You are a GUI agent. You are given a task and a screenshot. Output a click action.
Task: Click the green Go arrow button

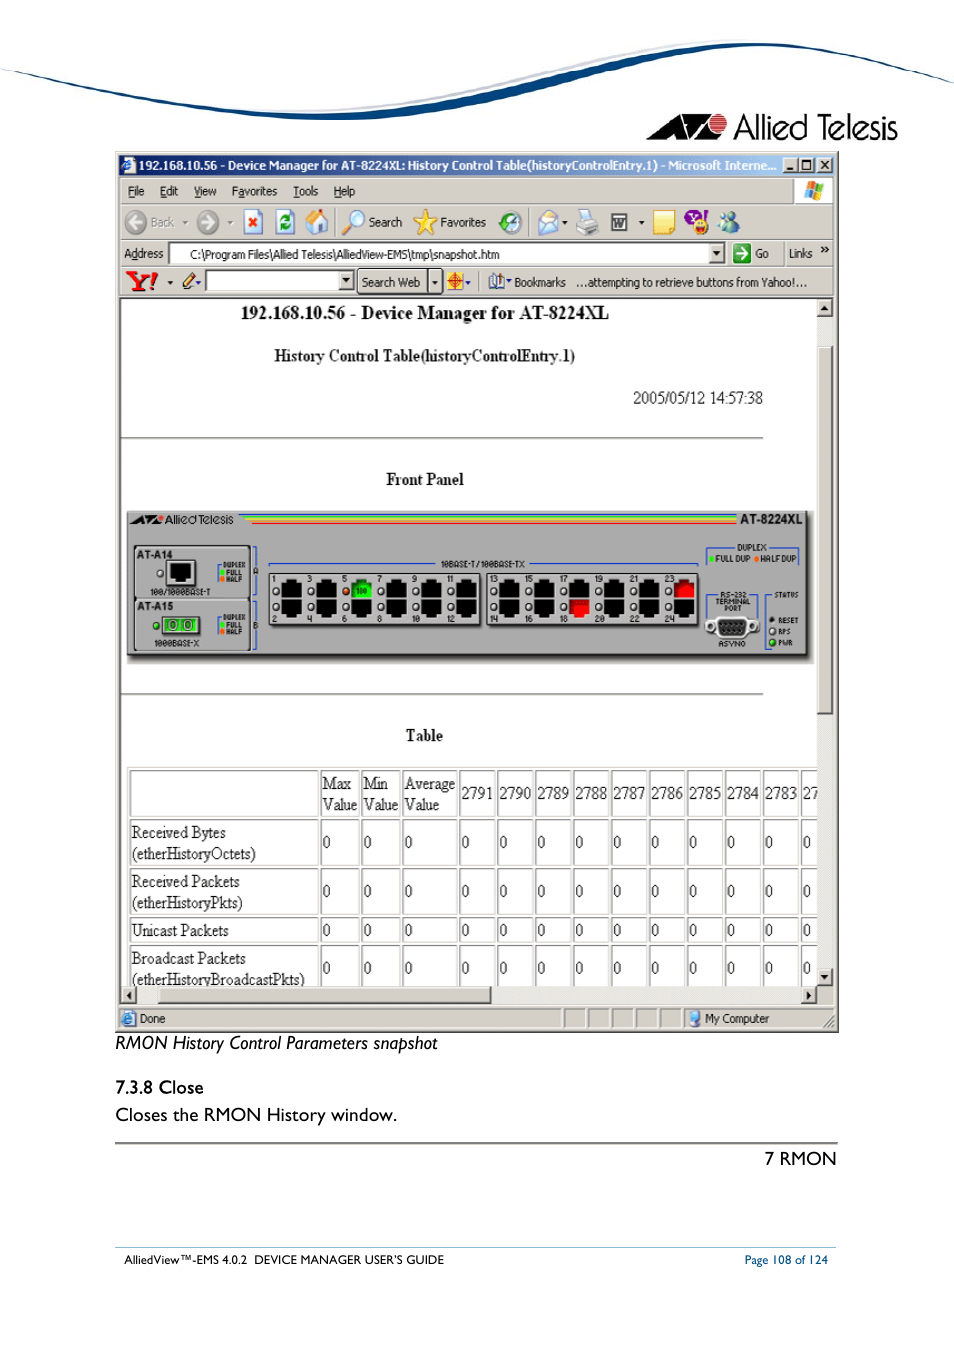pyautogui.click(x=742, y=254)
